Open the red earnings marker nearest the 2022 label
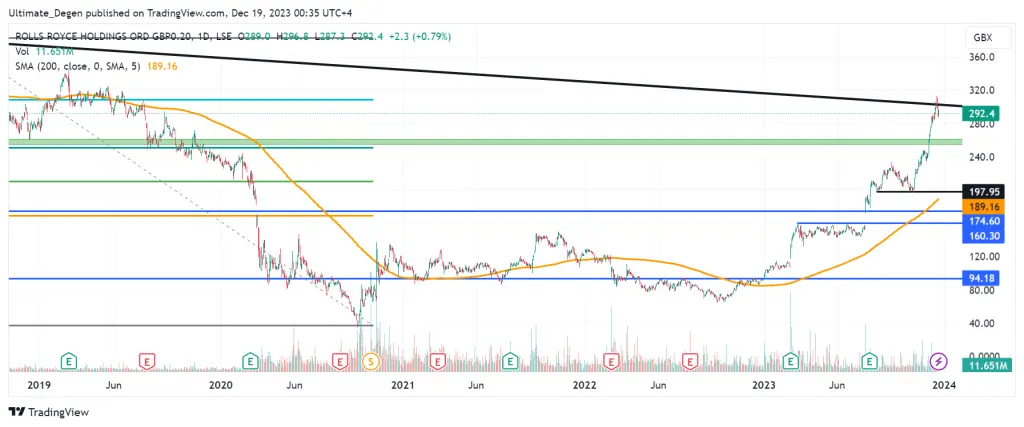 pos(611,360)
